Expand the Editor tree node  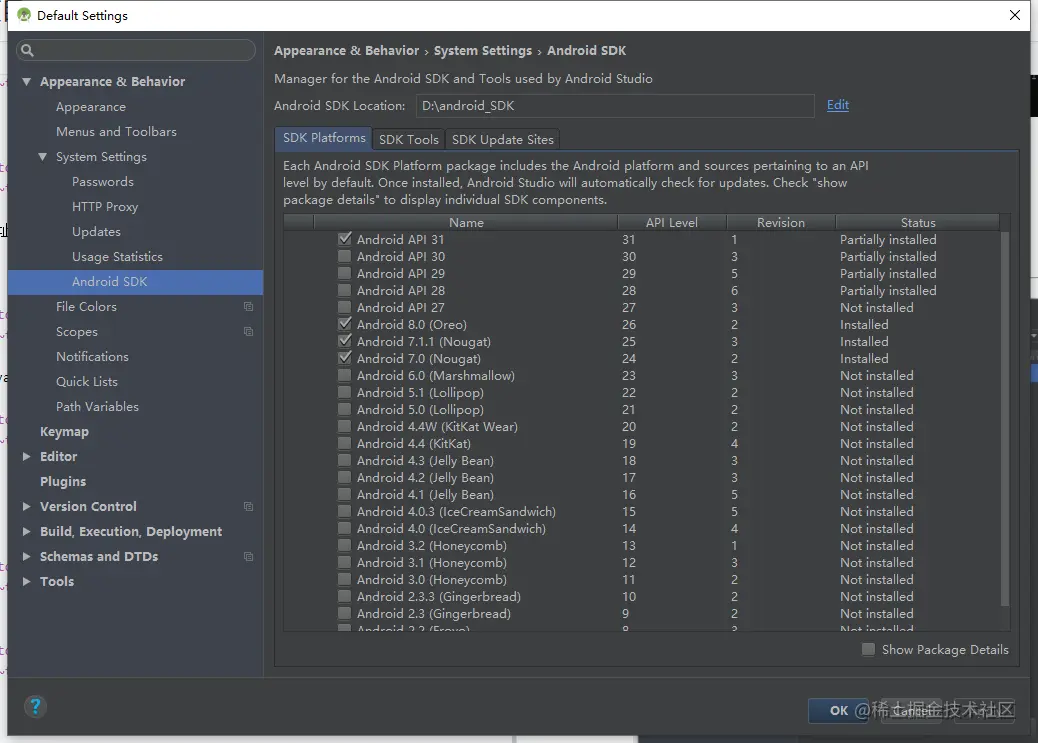(26, 456)
